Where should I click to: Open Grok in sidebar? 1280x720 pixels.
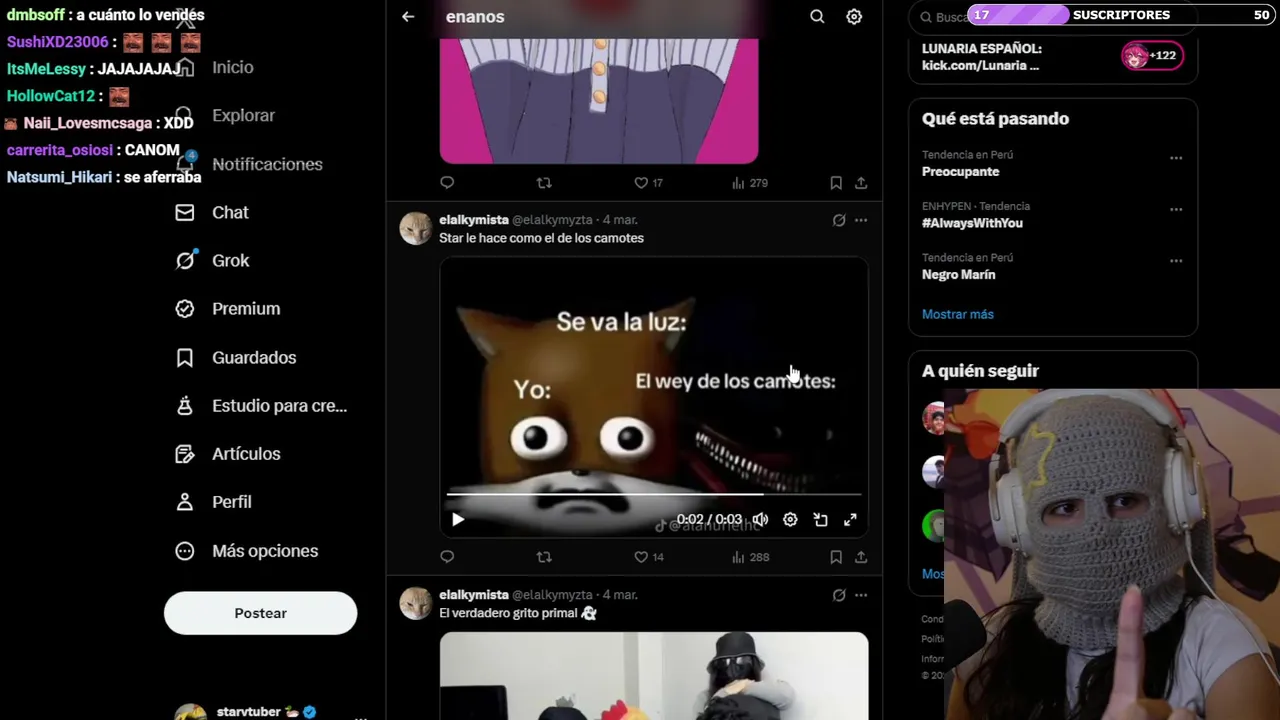coord(230,260)
